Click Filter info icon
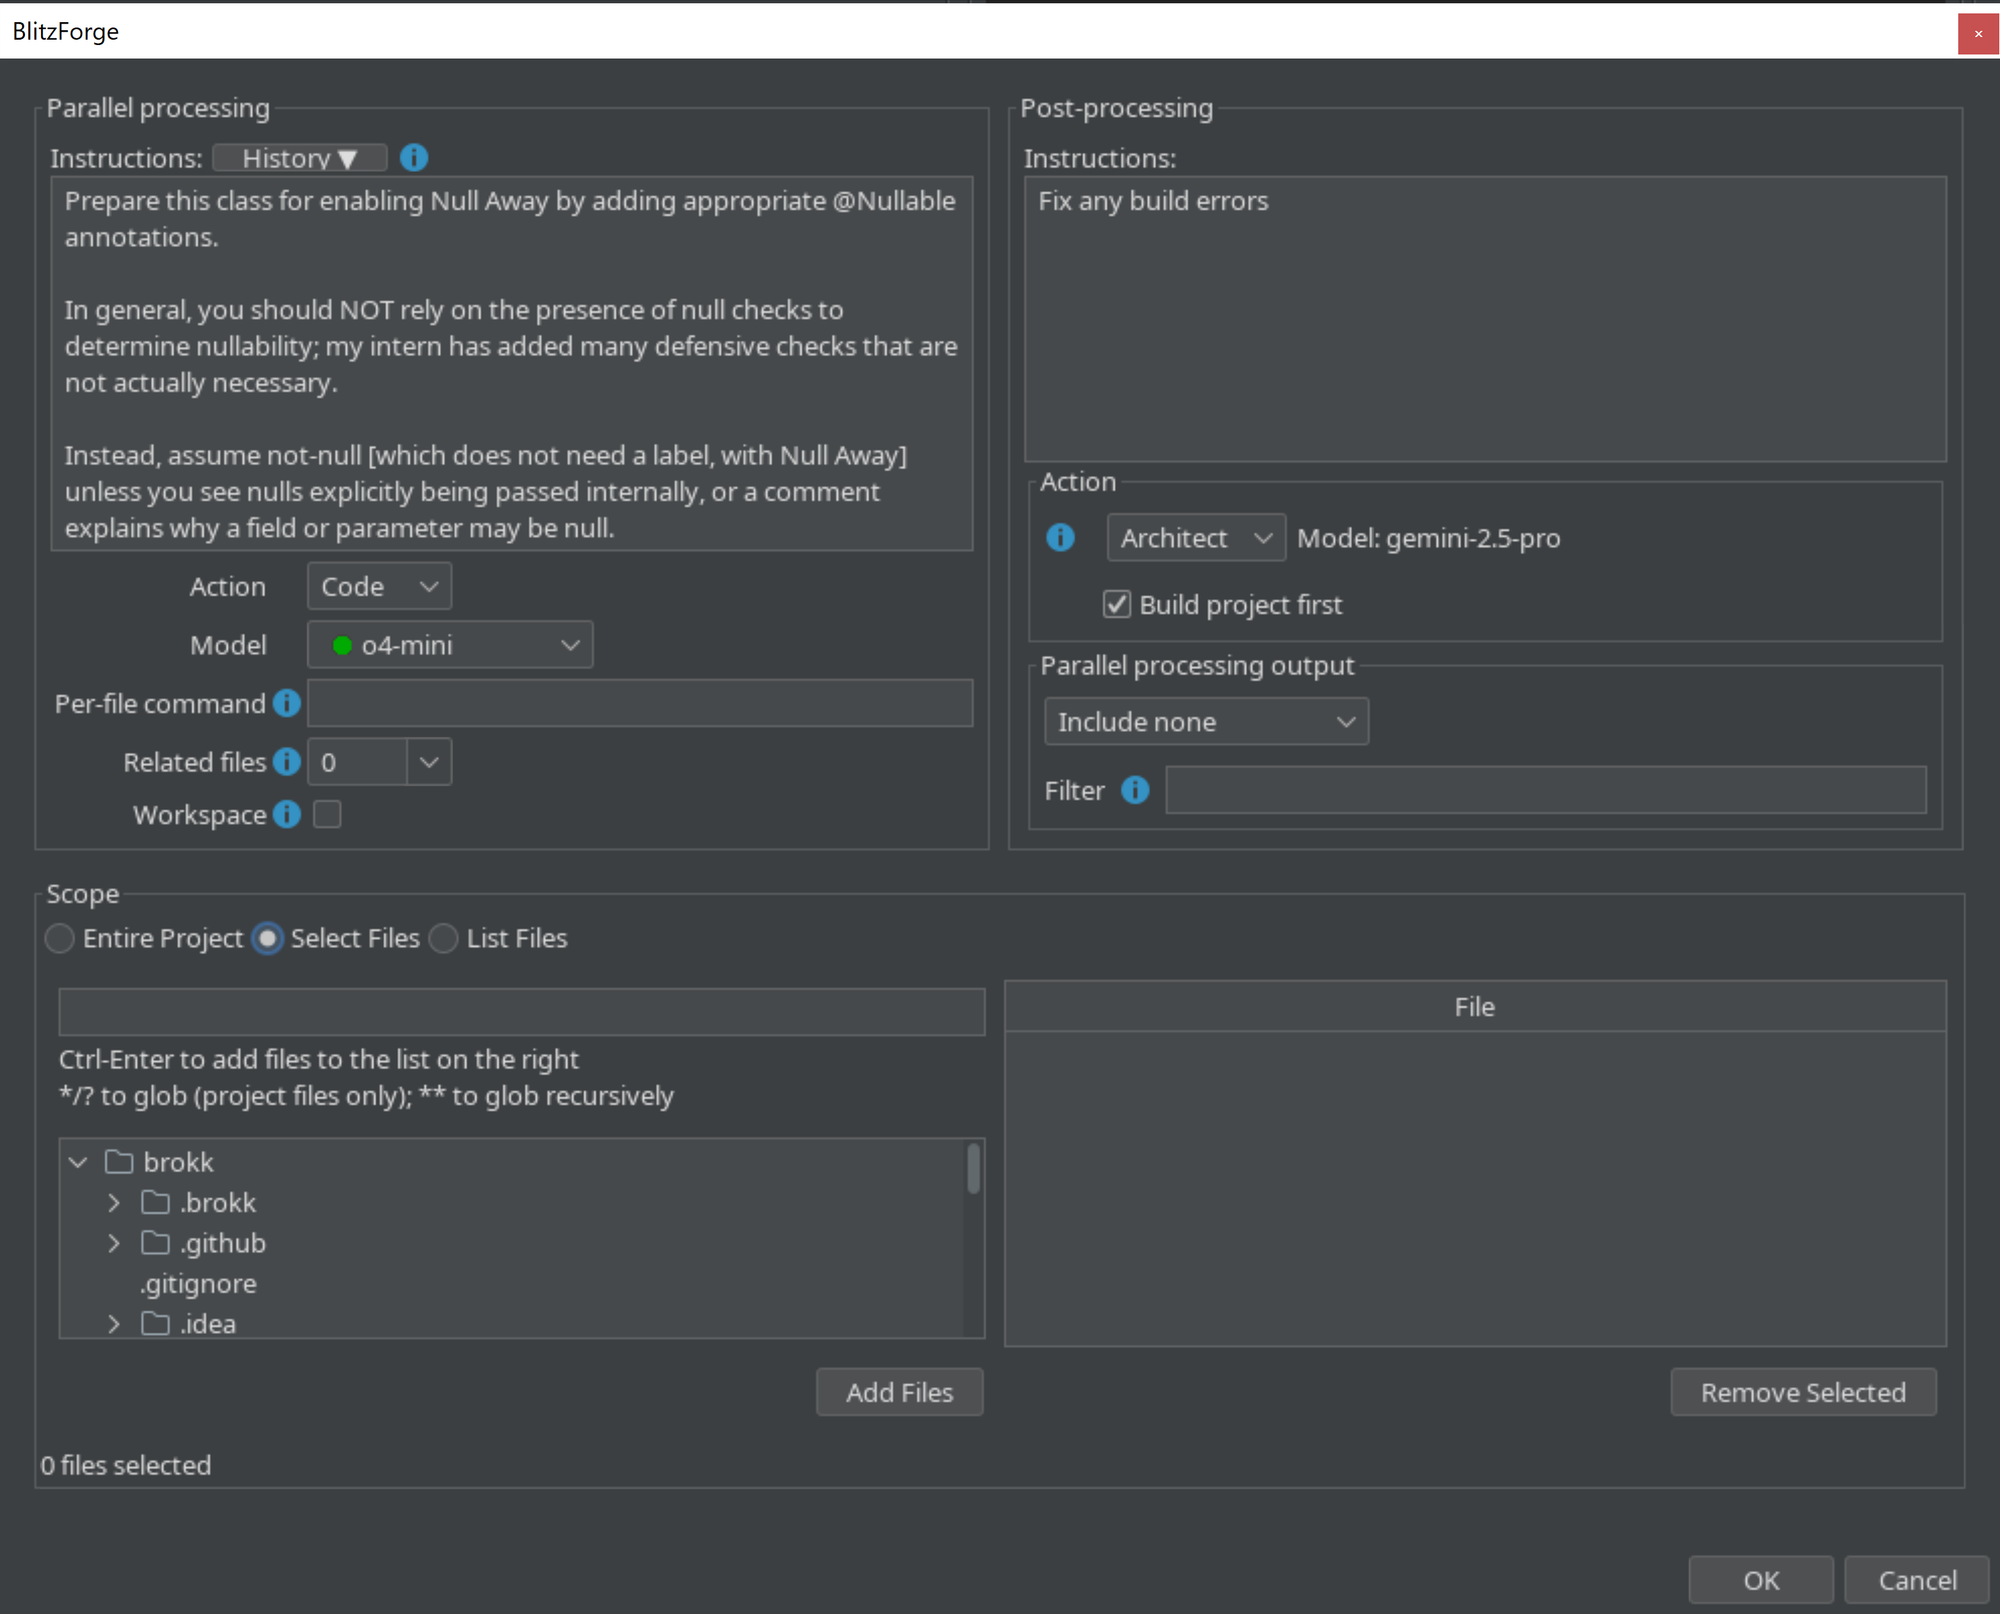The width and height of the screenshot is (2000, 1614). tap(1134, 790)
